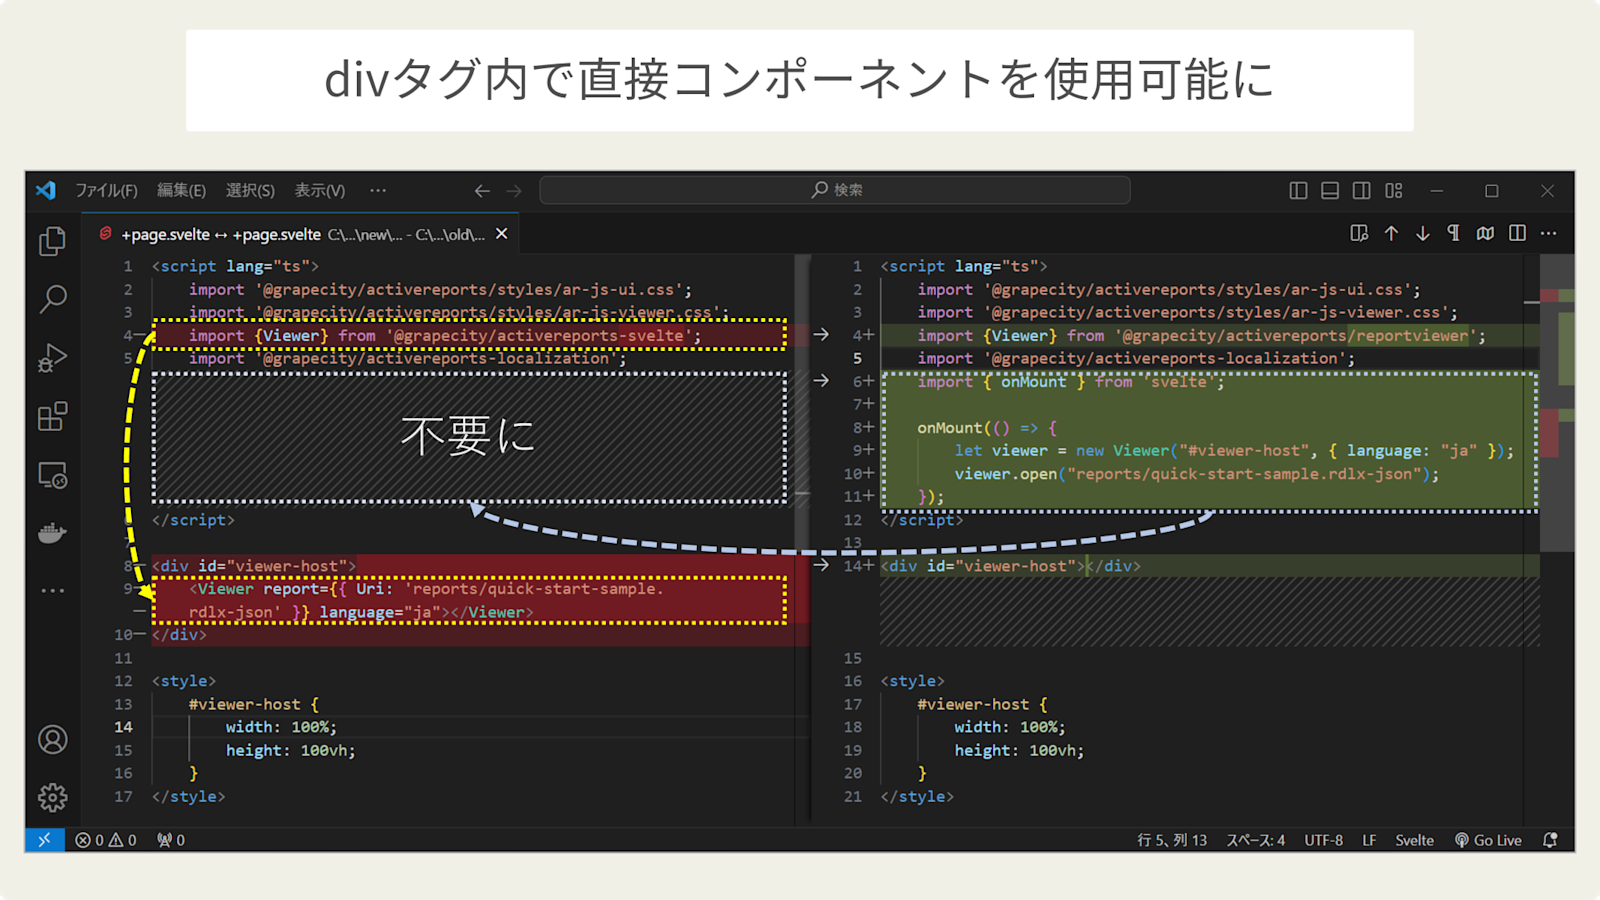
Task: Open the Extensions view
Action: 52,416
